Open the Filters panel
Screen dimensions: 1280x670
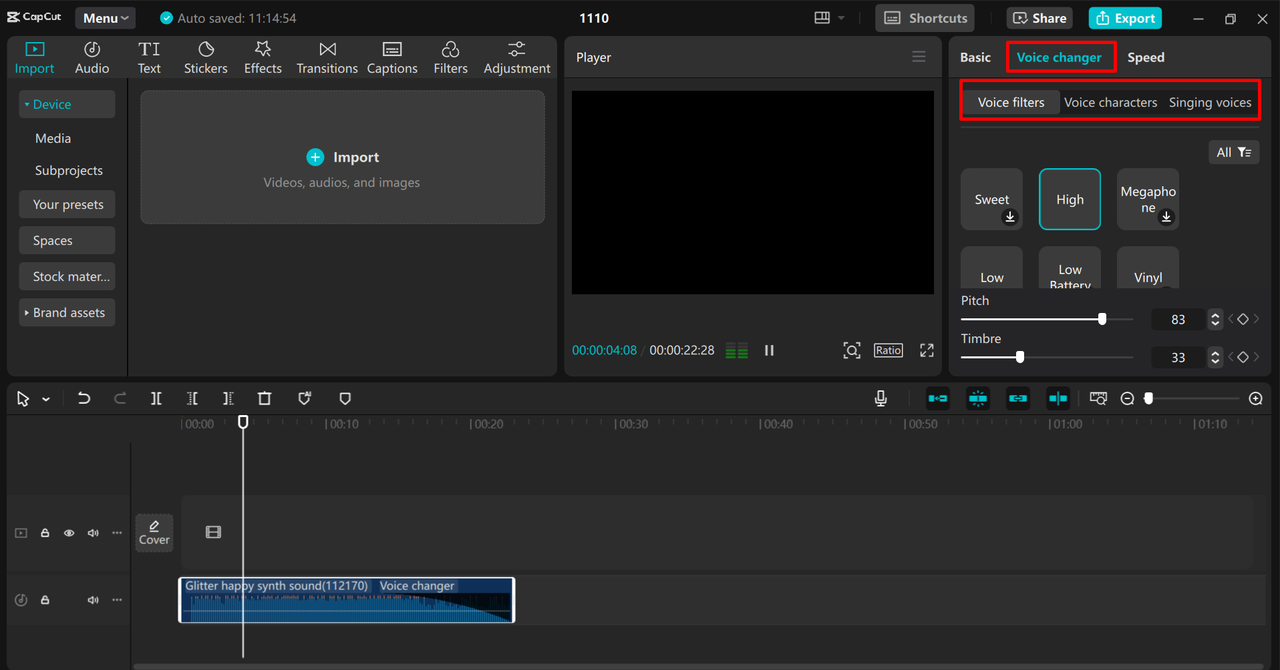(x=450, y=58)
